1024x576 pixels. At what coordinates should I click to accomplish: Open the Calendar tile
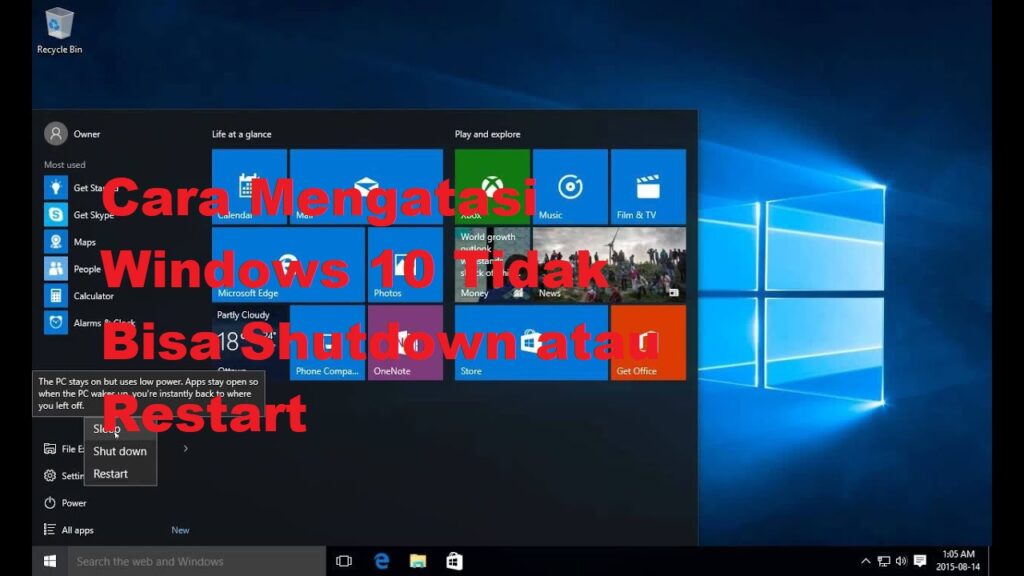coord(249,187)
